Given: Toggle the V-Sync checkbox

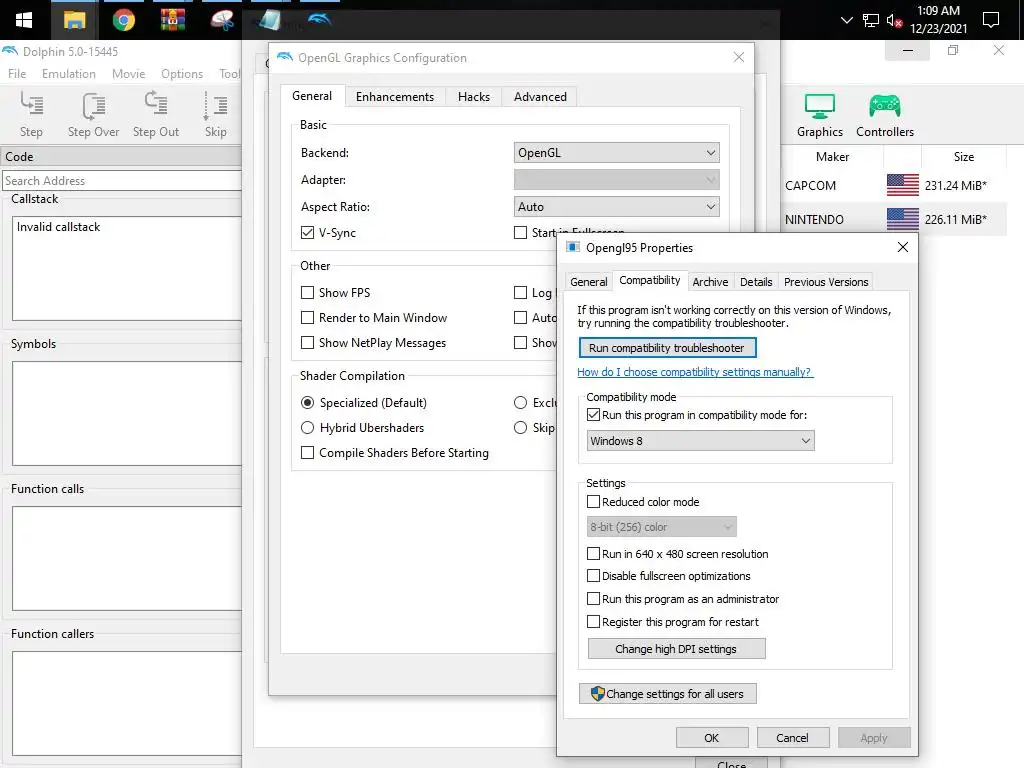Looking at the screenshot, I should (x=308, y=232).
